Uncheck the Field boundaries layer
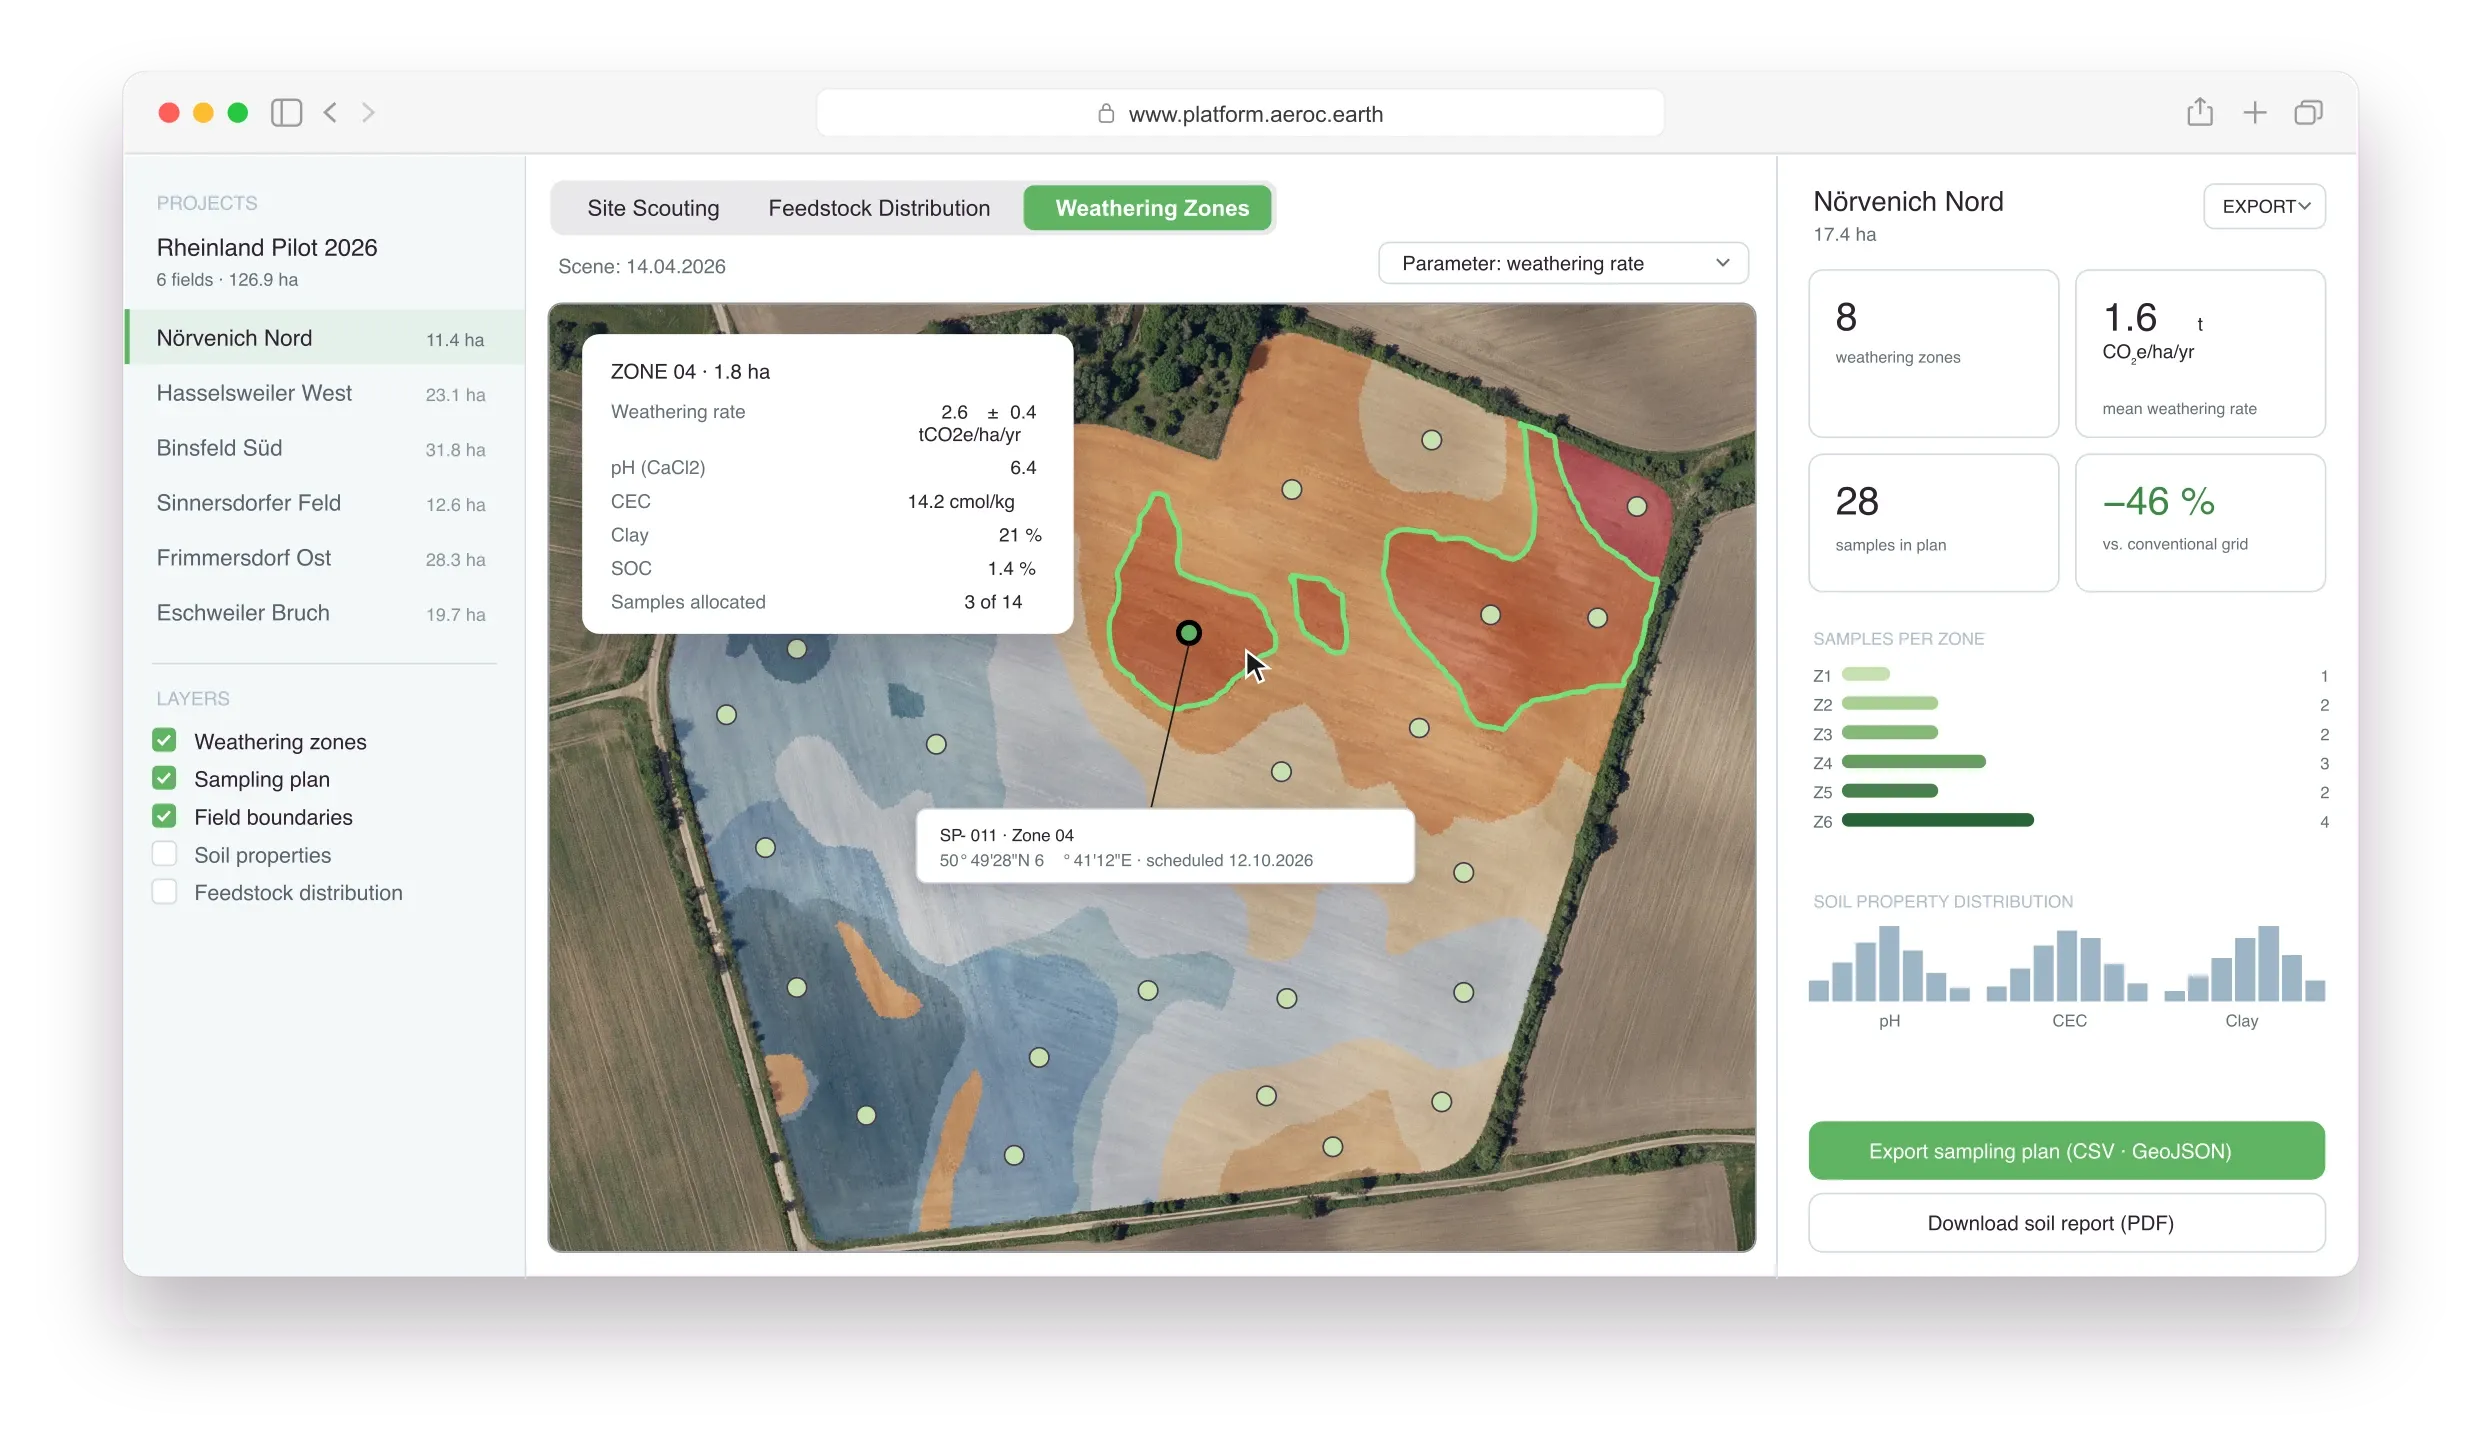The width and height of the screenshot is (2480, 1449). click(164, 816)
